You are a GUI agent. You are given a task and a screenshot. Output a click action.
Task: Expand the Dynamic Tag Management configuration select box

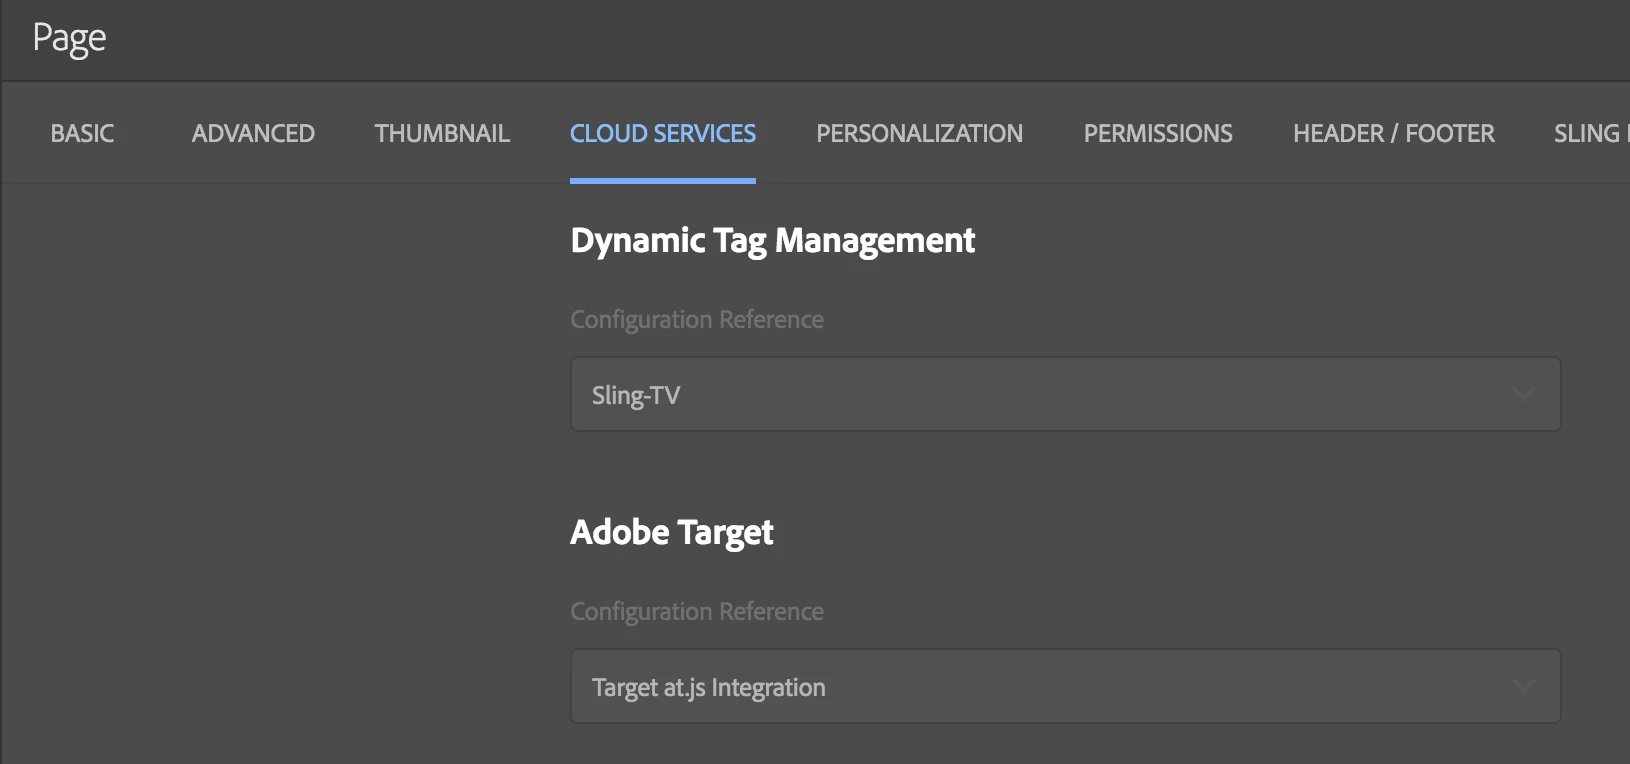coord(1064,394)
